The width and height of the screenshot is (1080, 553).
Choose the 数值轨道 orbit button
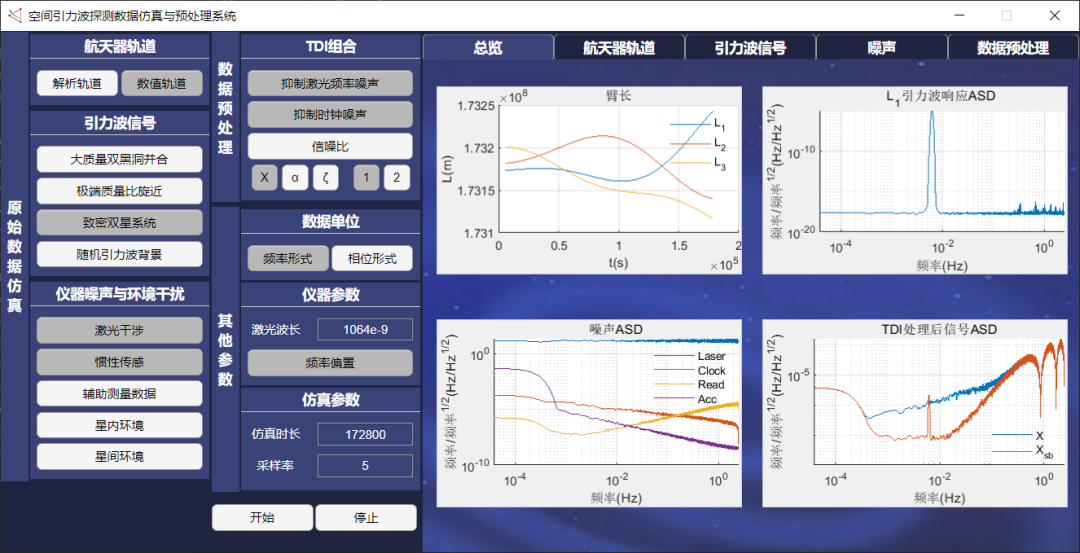(161, 83)
